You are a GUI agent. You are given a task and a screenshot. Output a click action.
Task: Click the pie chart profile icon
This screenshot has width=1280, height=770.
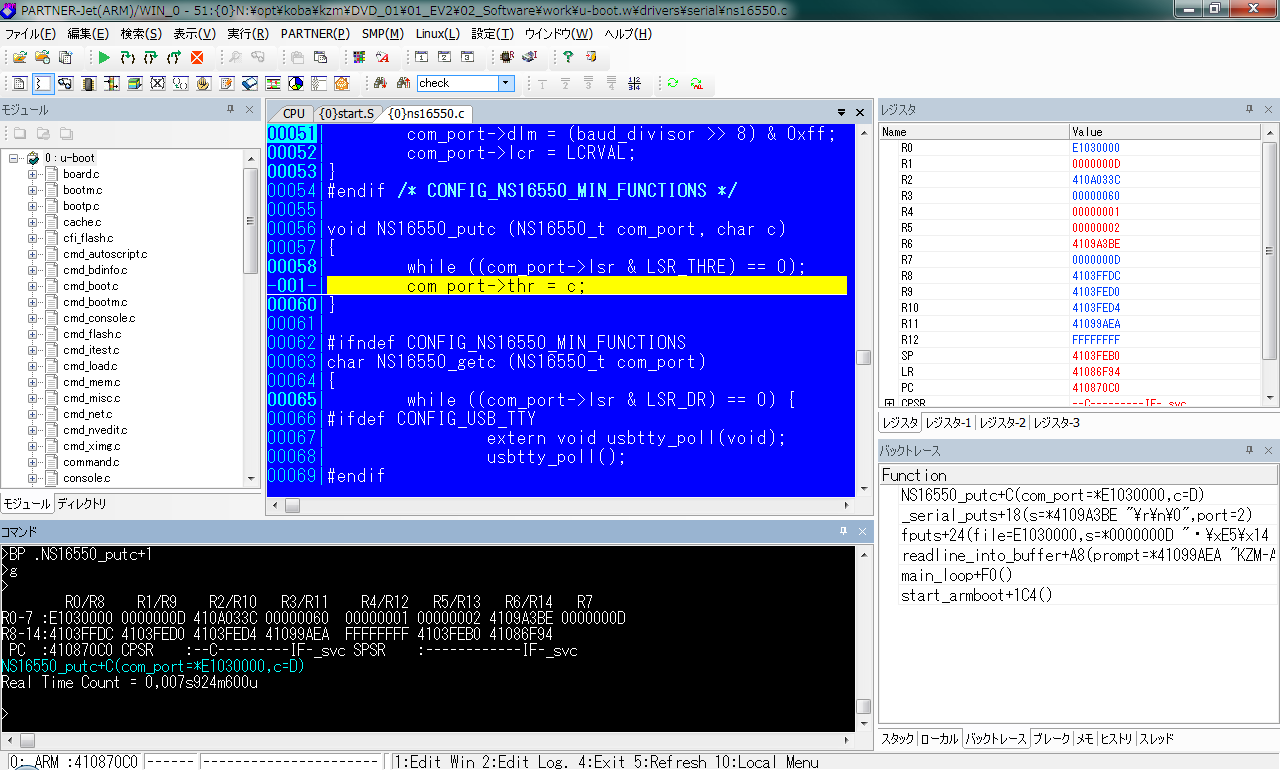pyautogui.click(x=296, y=84)
